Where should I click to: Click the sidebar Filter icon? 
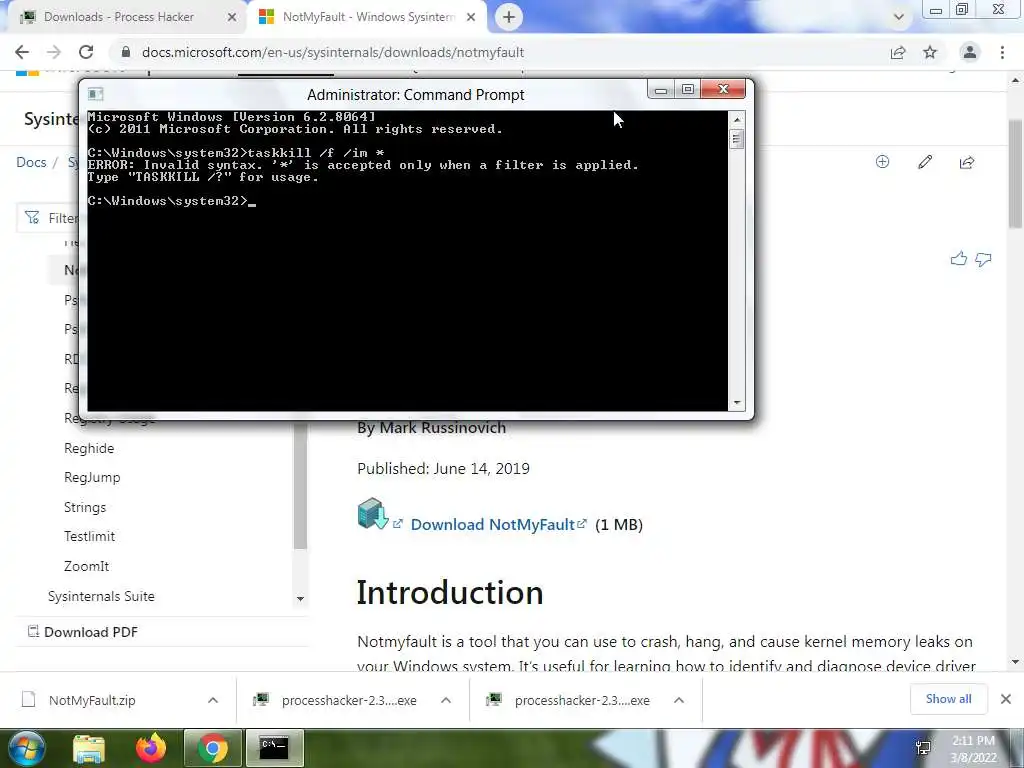pos(32,217)
